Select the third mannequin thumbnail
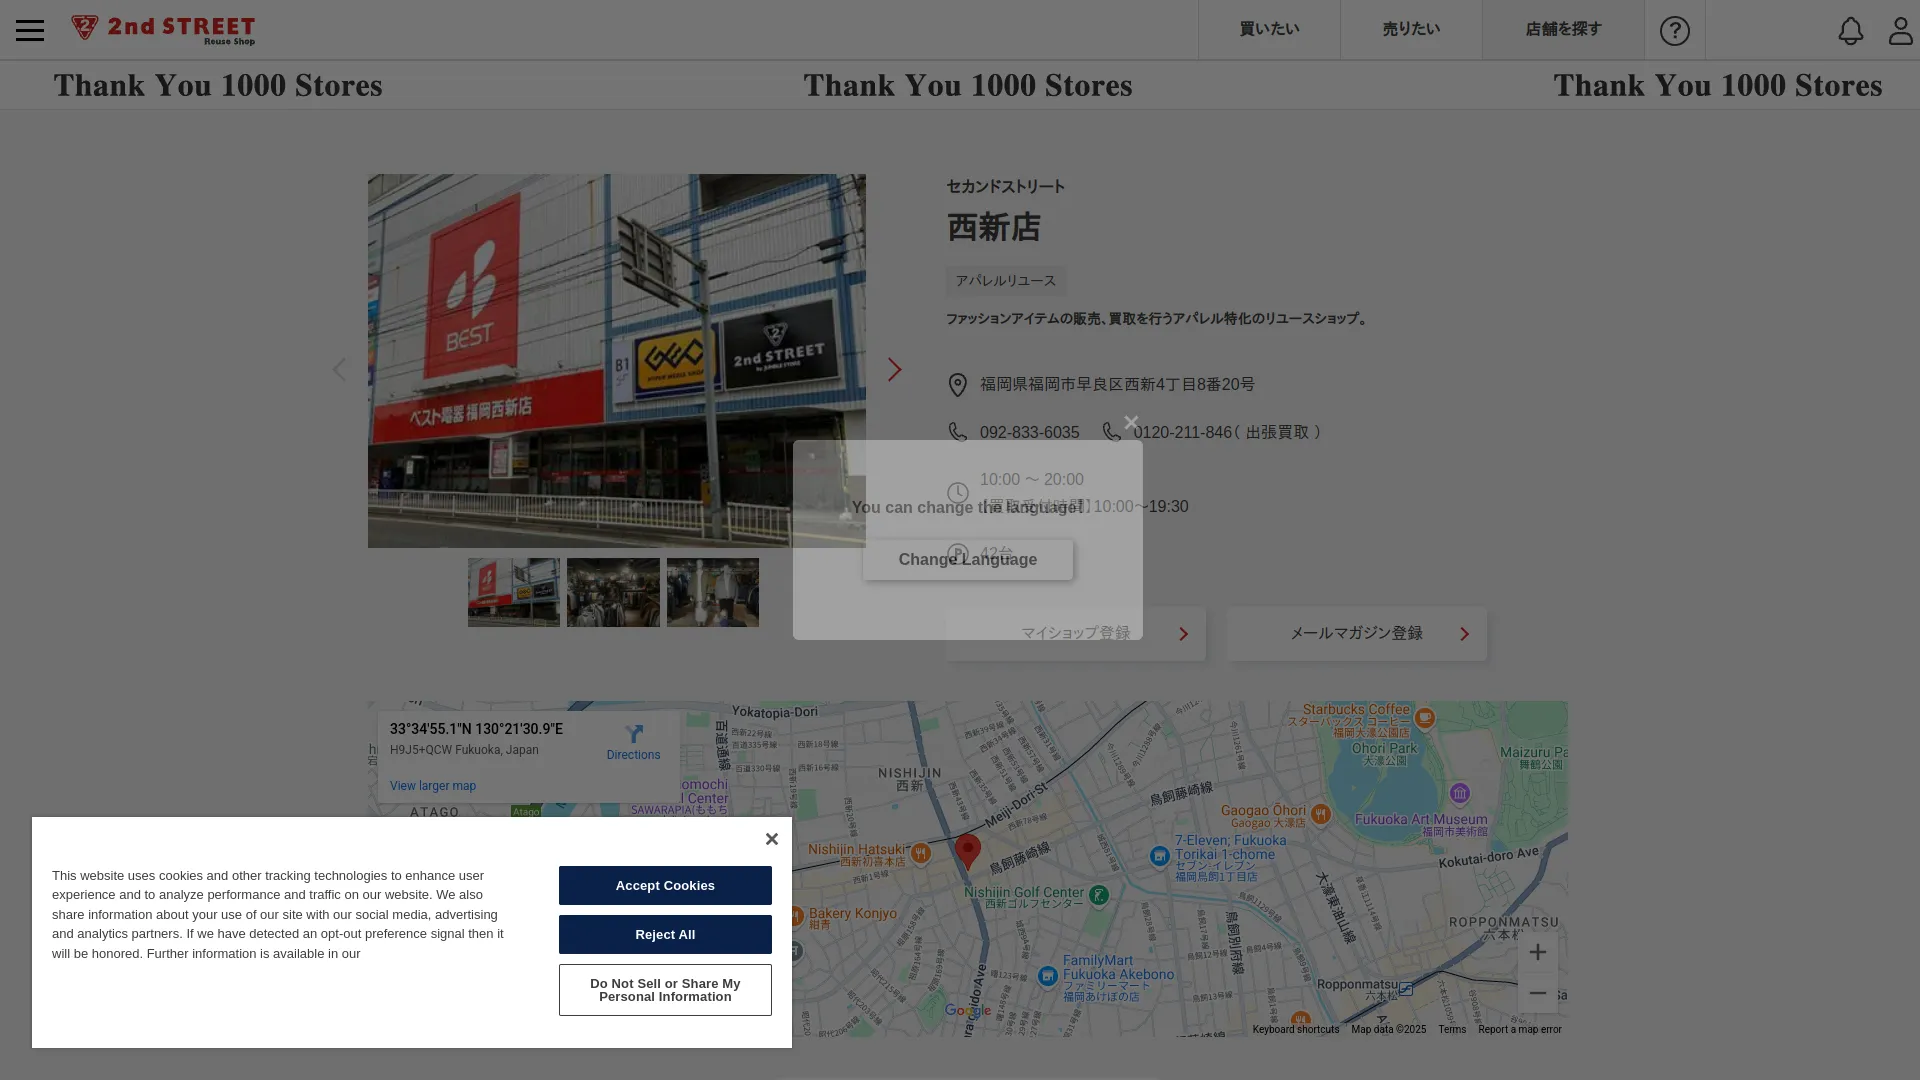Screen dimensions: 1920x1080 click(713, 592)
